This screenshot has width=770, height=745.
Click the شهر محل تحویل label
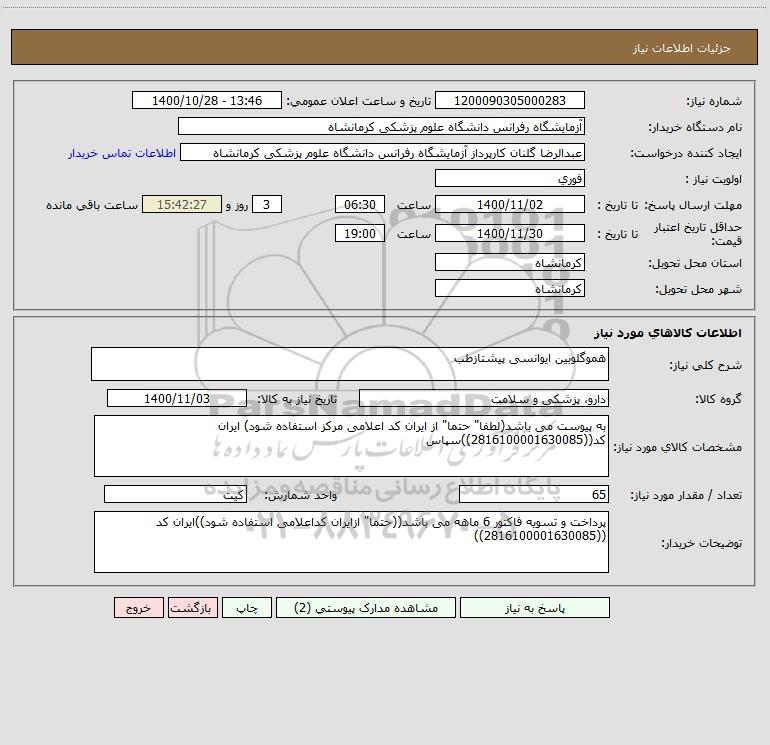pyautogui.click(x=698, y=289)
